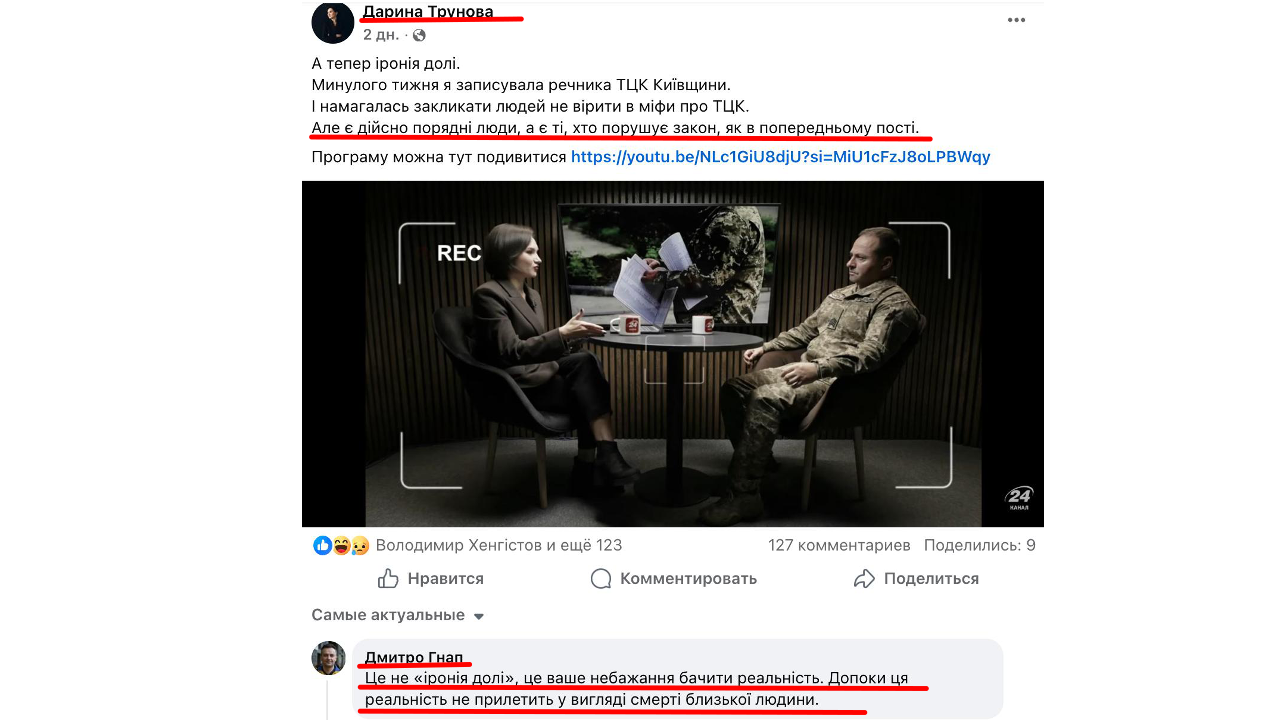The height and width of the screenshot is (720, 1280).
Task: Click the comment speech bubble icon
Action: [601, 579]
